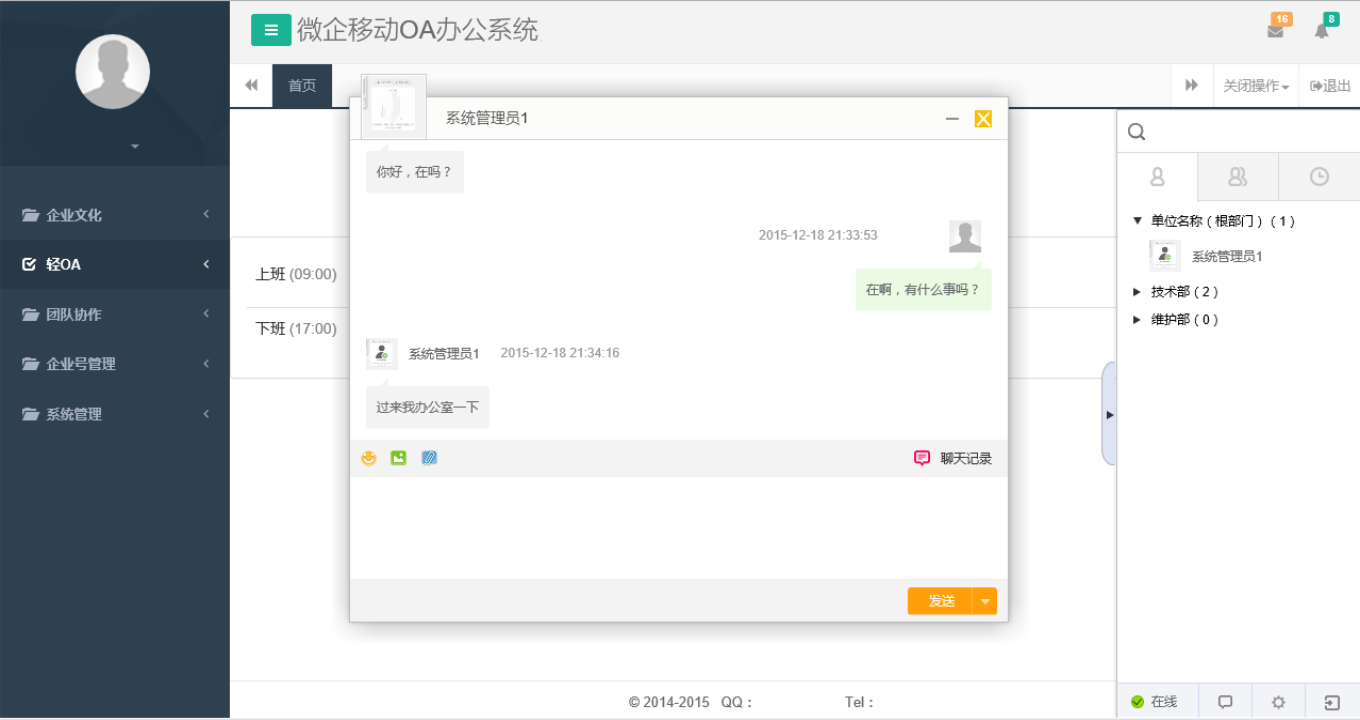Open the settings gear in panel footer
This screenshot has height=720, width=1360.
coord(1278,702)
